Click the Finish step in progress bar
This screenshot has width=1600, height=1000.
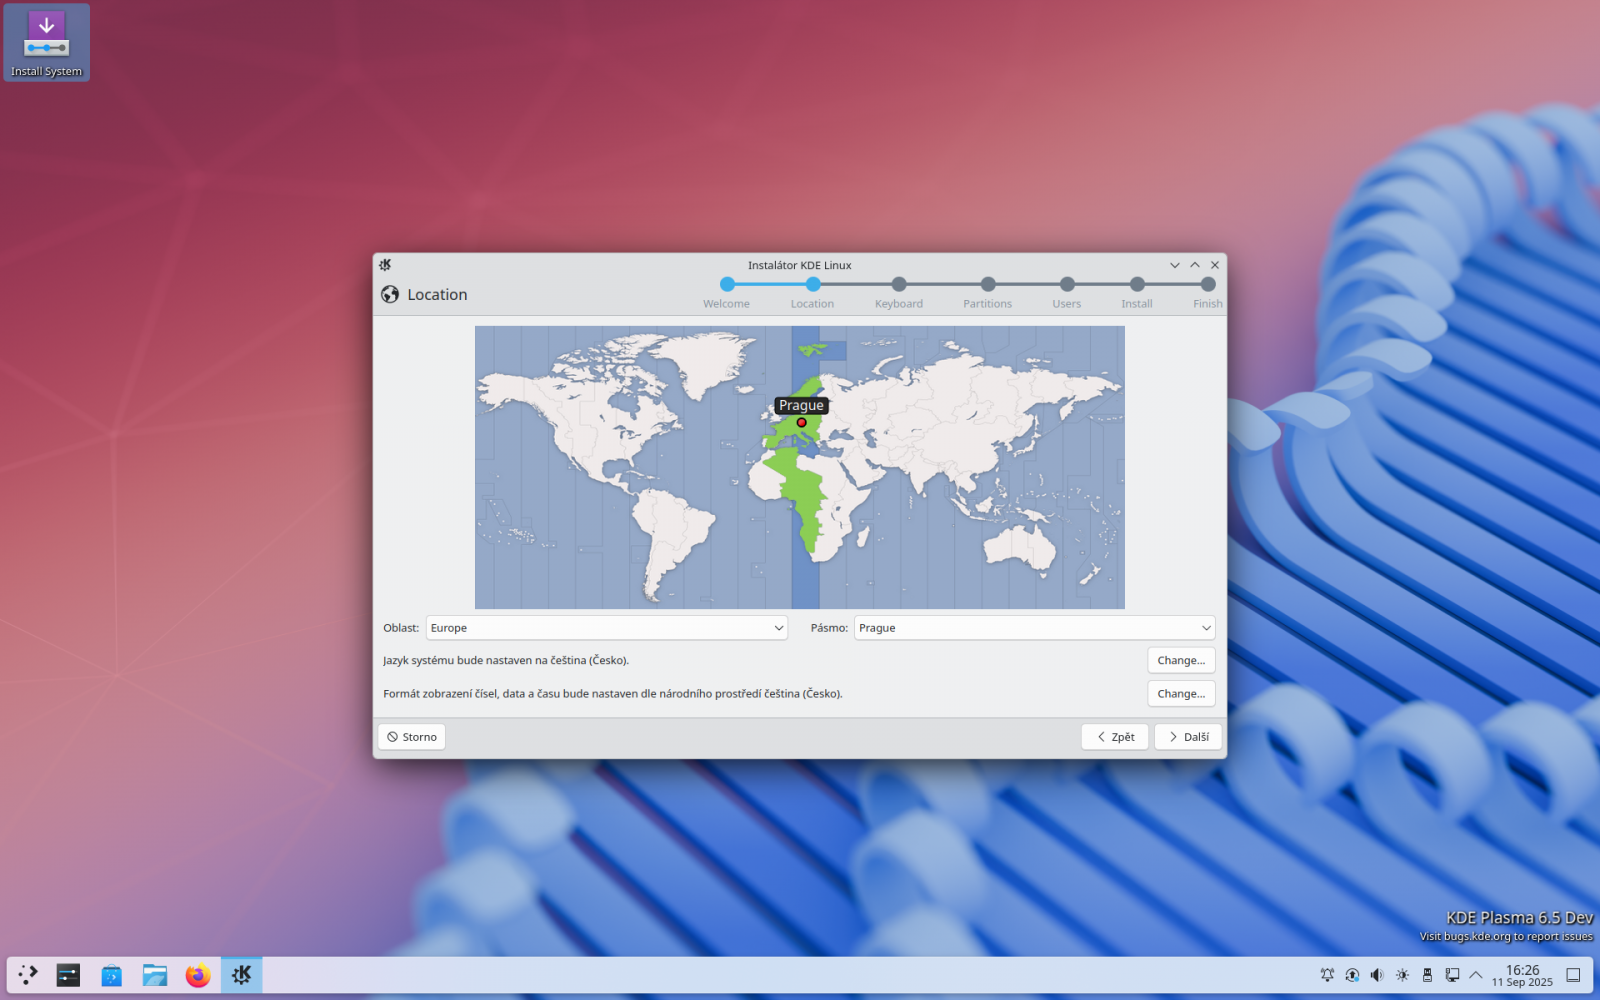(1208, 293)
